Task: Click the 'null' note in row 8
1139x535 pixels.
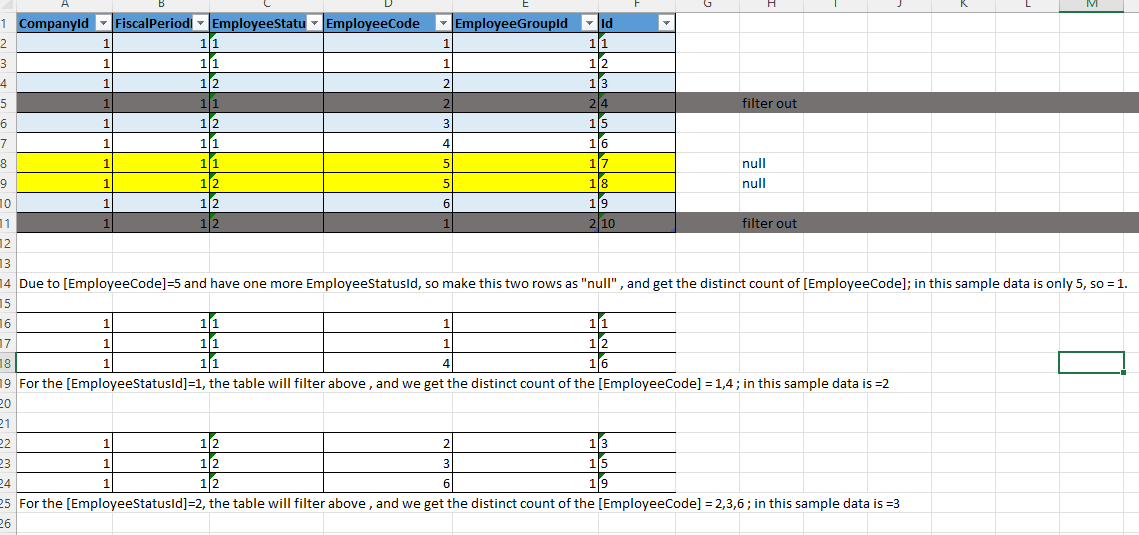Action: point(753,163)
